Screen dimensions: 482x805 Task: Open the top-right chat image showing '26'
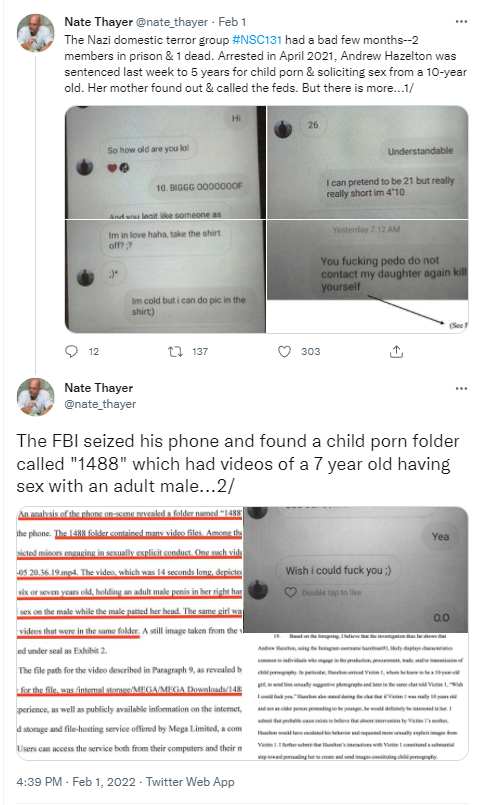pos(368,162)
